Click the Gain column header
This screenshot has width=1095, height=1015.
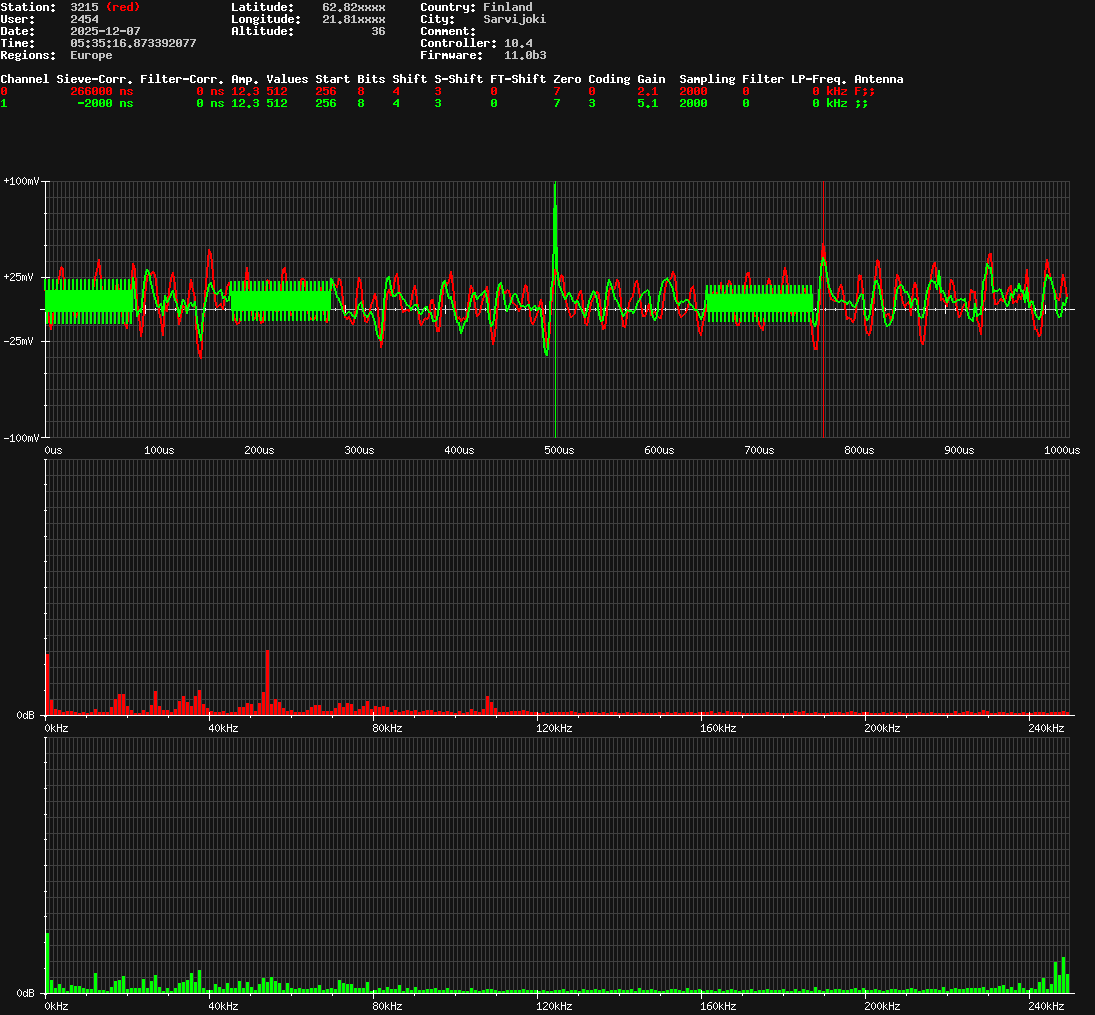(651, 79)
